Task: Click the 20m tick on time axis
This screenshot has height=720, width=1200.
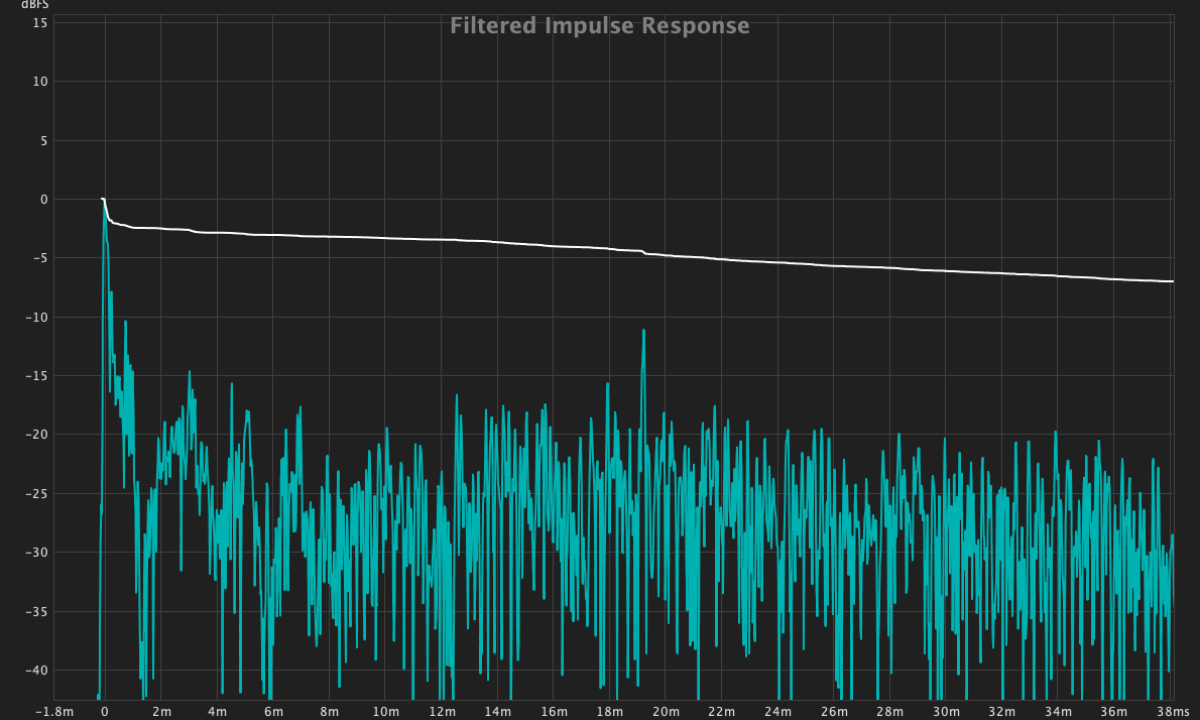Action: pos(666,711)
